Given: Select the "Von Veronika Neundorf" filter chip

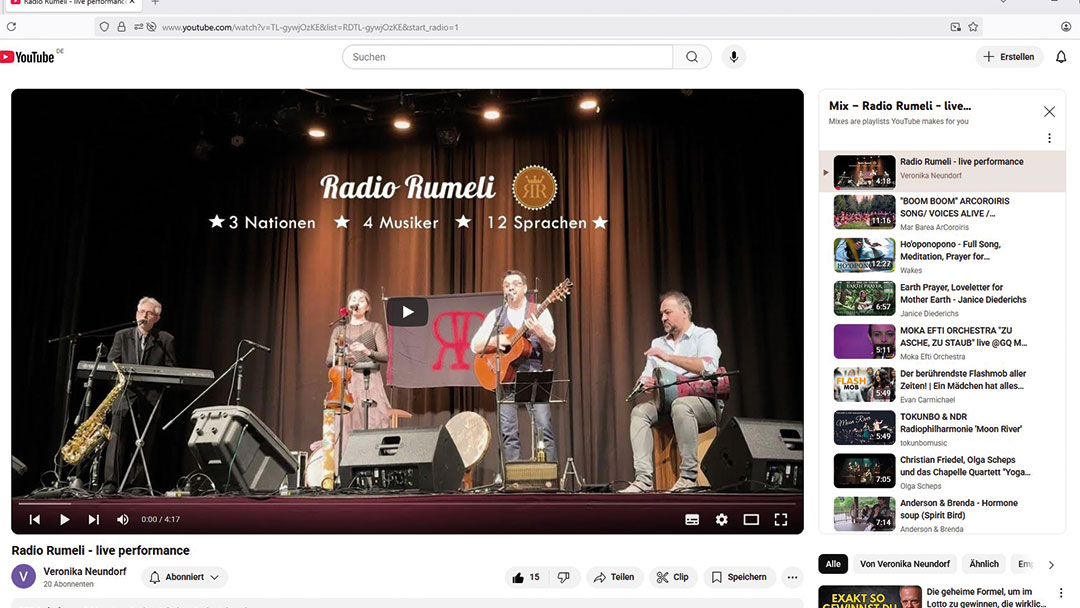Looking at the screenshot, I should [x=904, y=564].
